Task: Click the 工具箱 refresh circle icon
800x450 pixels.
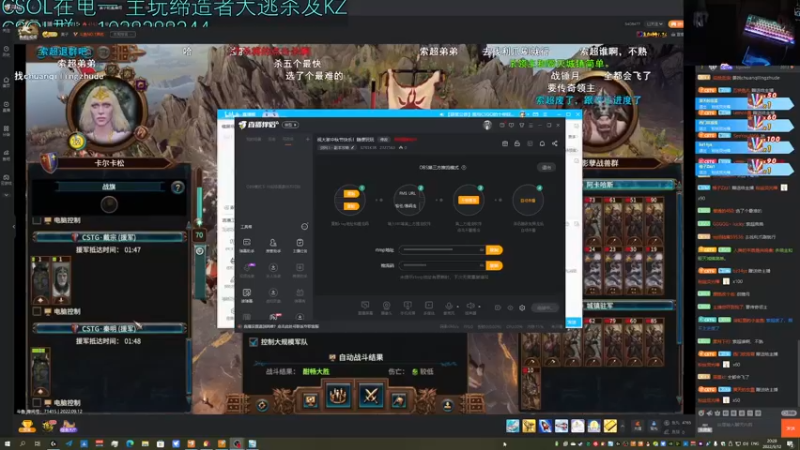Action: [305, 226]
